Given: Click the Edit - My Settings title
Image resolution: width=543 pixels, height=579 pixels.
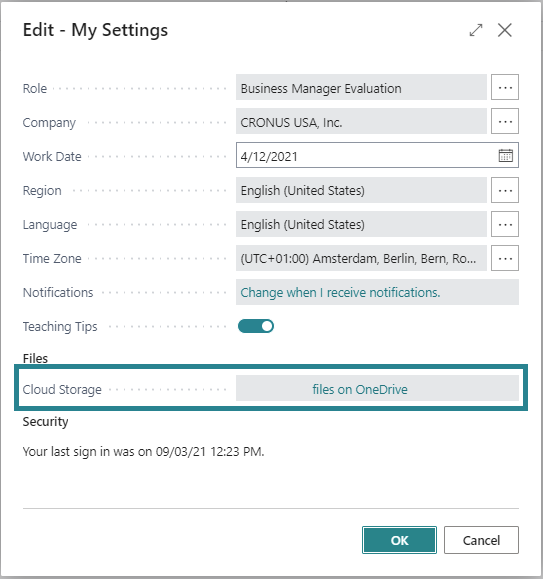Looking at the screenshot, I should 95,30.
